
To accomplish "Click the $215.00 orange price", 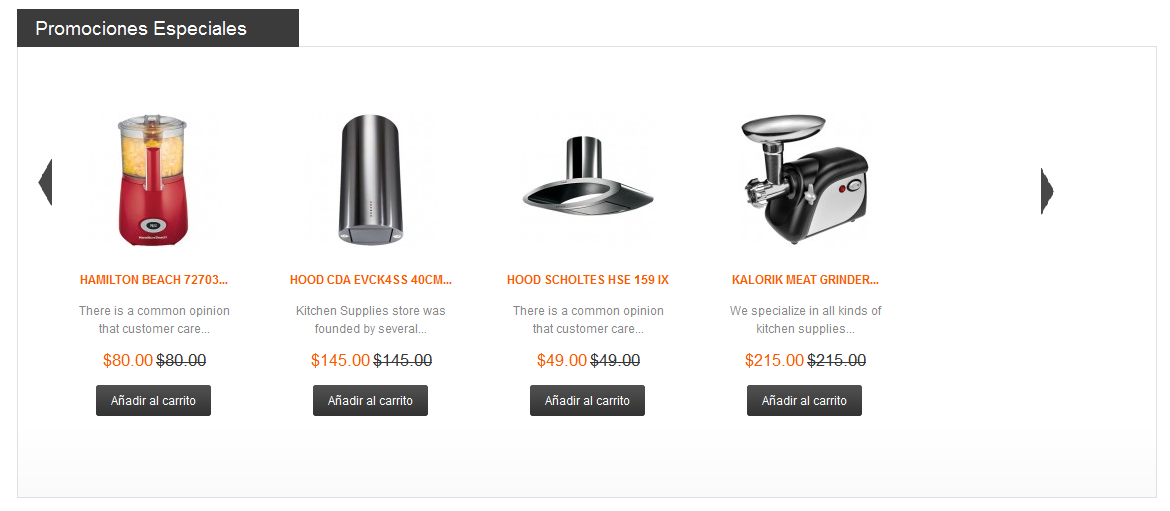I will (x=775, y=360).
